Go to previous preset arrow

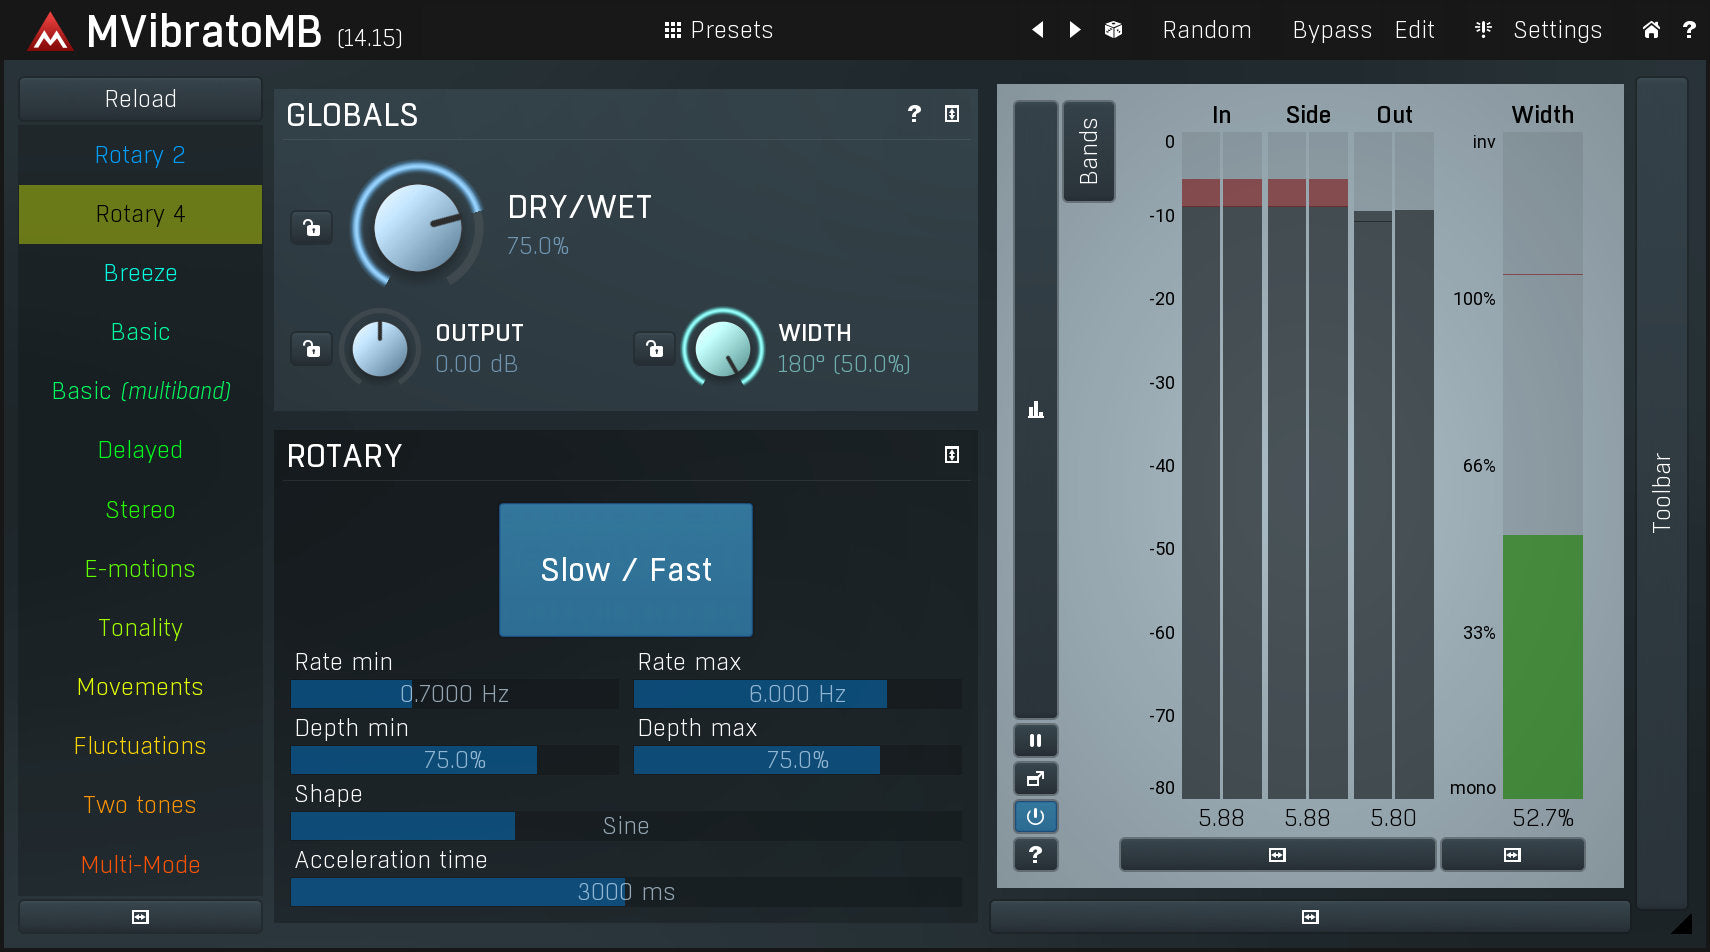coord(1038,30)
